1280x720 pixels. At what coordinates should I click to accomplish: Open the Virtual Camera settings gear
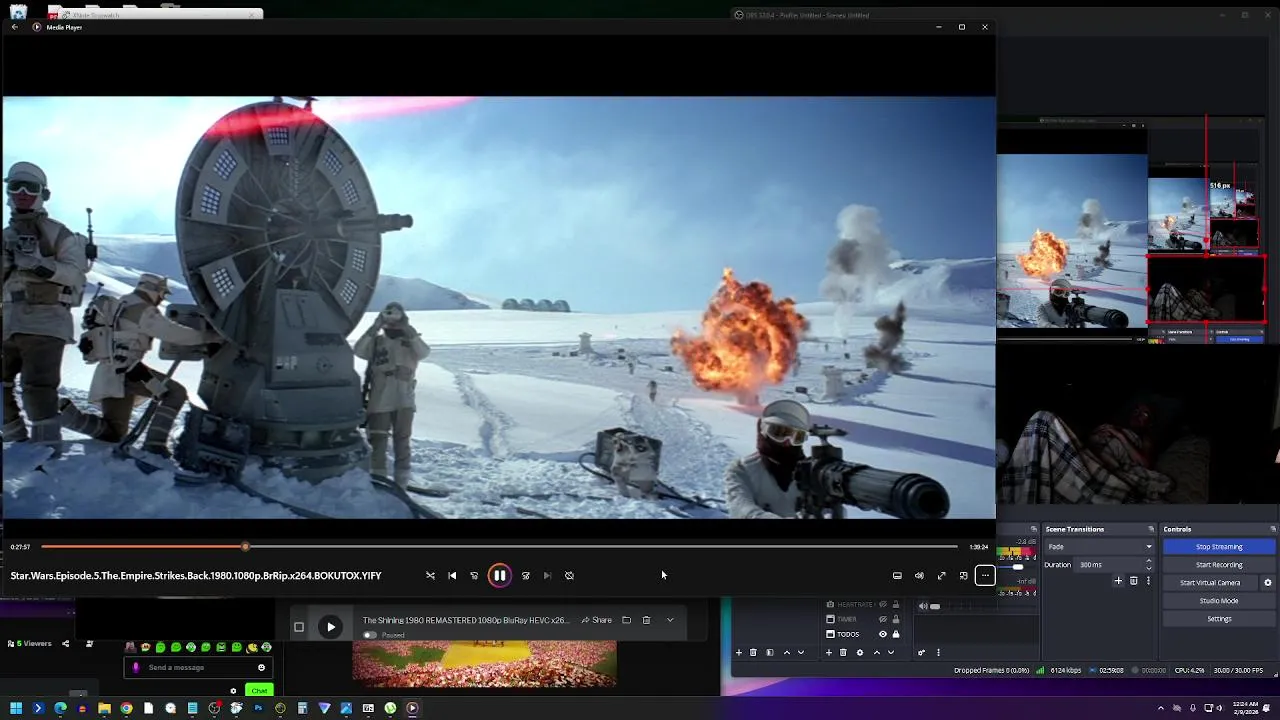[1268, 583]
